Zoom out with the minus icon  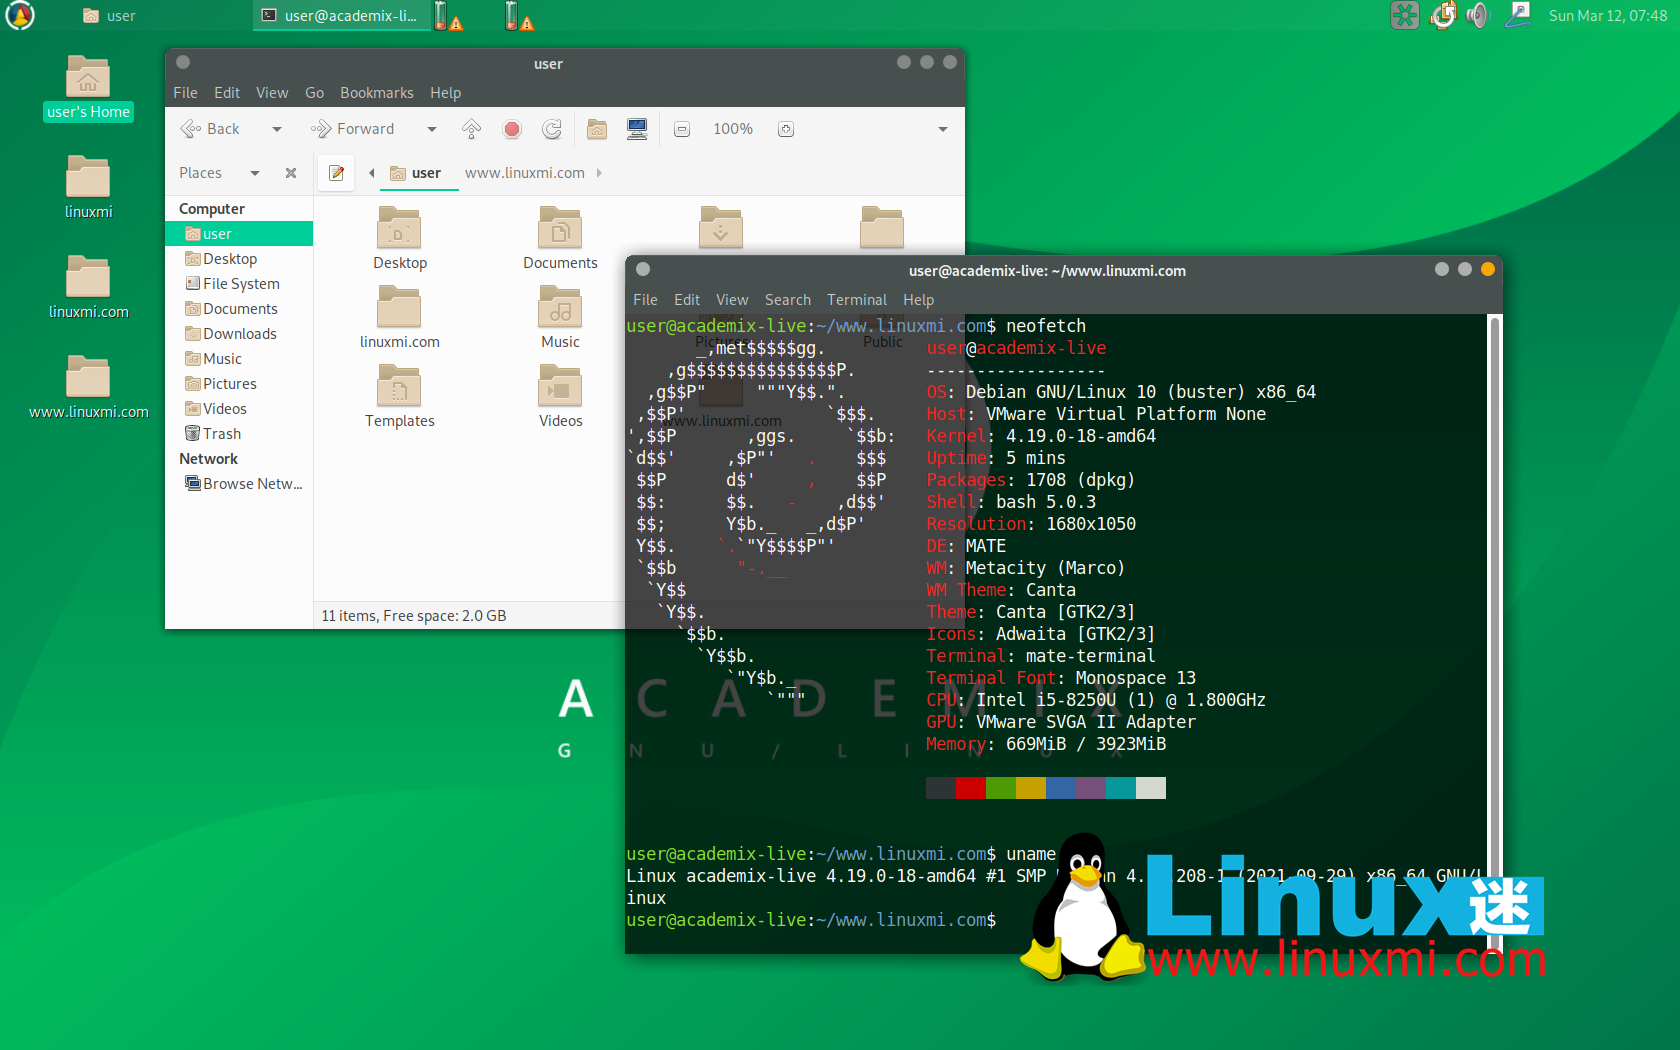(x=682, y=129)
